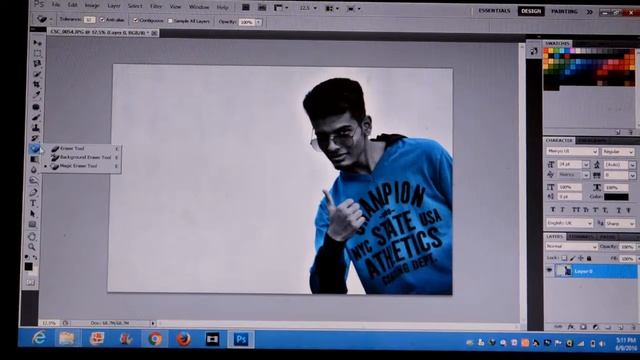Click the highlighted Eraser tool in toolbox
This screenshot has width=640, height=360.
[x=35, y=149]
